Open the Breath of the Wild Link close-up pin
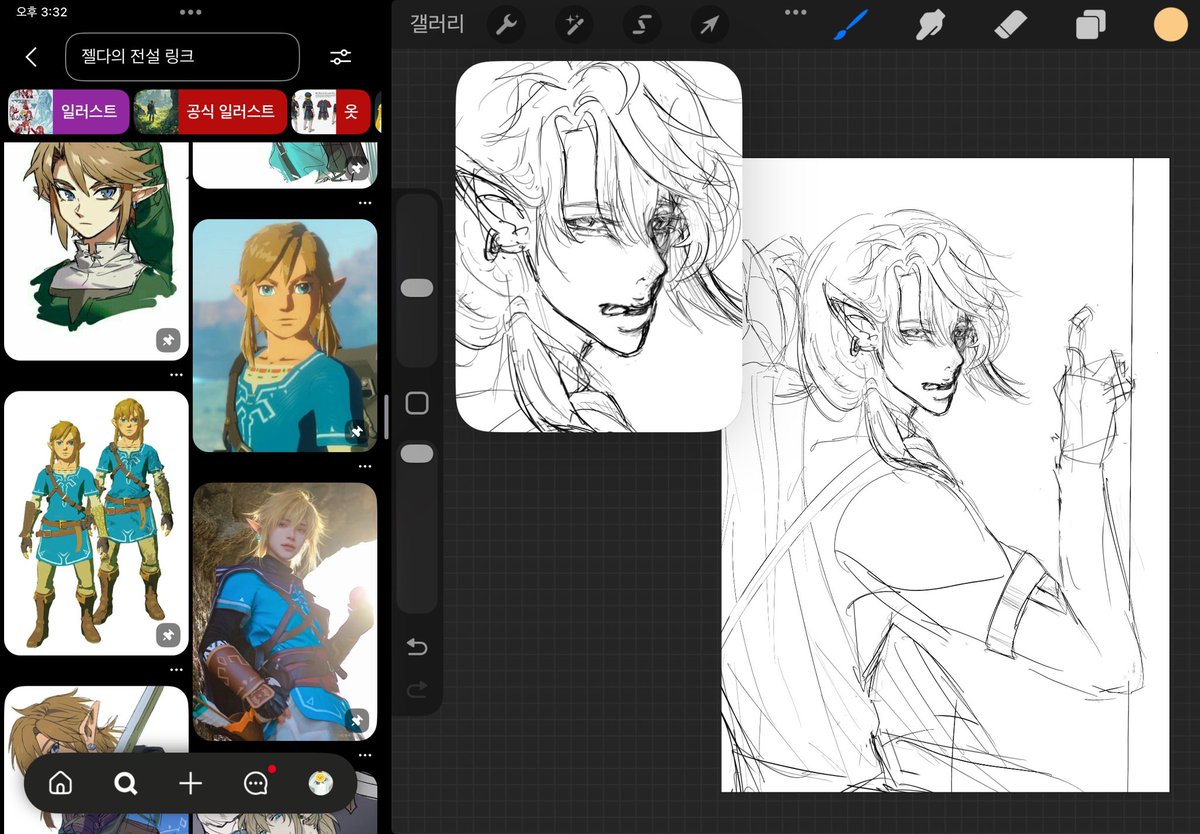This screenshot has height=834, width=1200. point(285,335)
